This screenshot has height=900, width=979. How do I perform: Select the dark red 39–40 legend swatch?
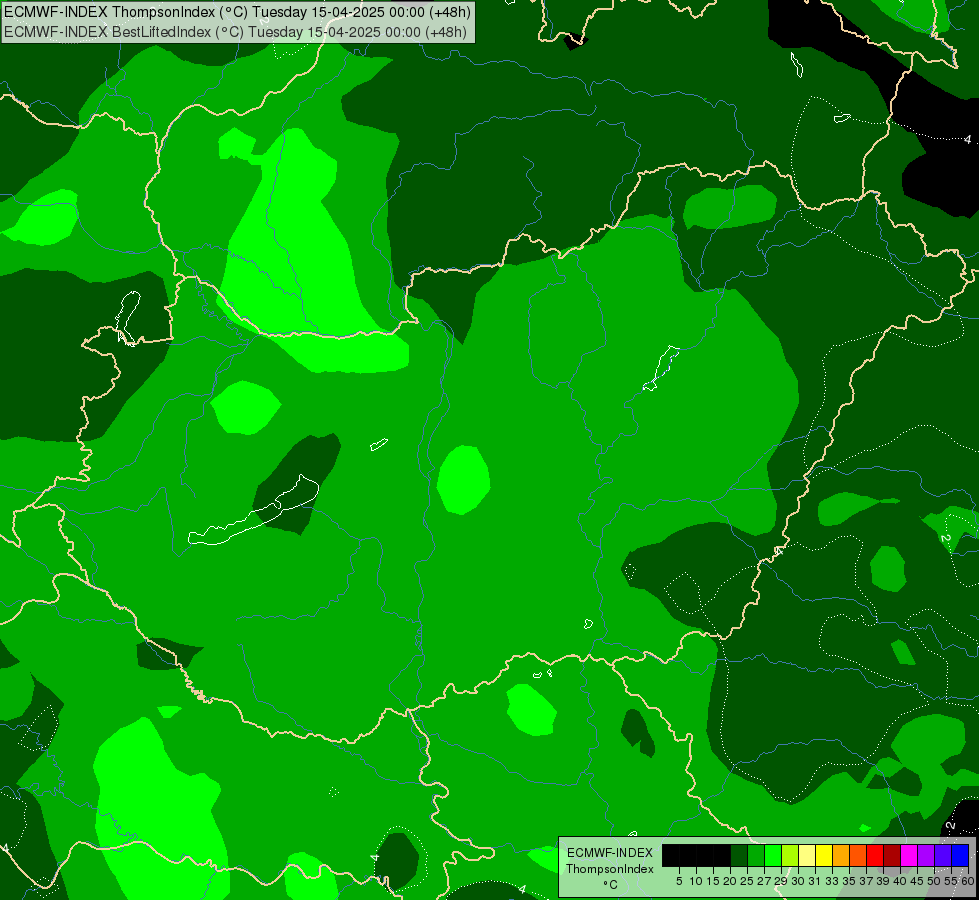892,855
